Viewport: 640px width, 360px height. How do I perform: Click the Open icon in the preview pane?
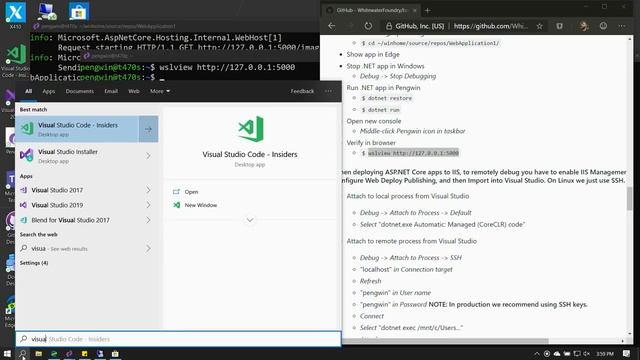176,192
